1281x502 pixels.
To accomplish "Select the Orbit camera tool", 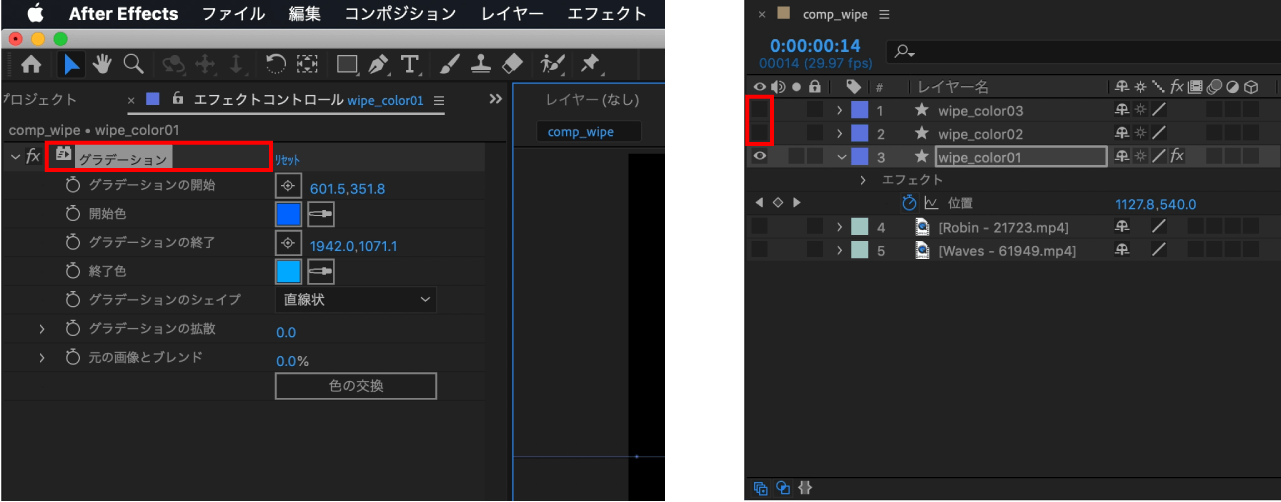I will (174, 65).
